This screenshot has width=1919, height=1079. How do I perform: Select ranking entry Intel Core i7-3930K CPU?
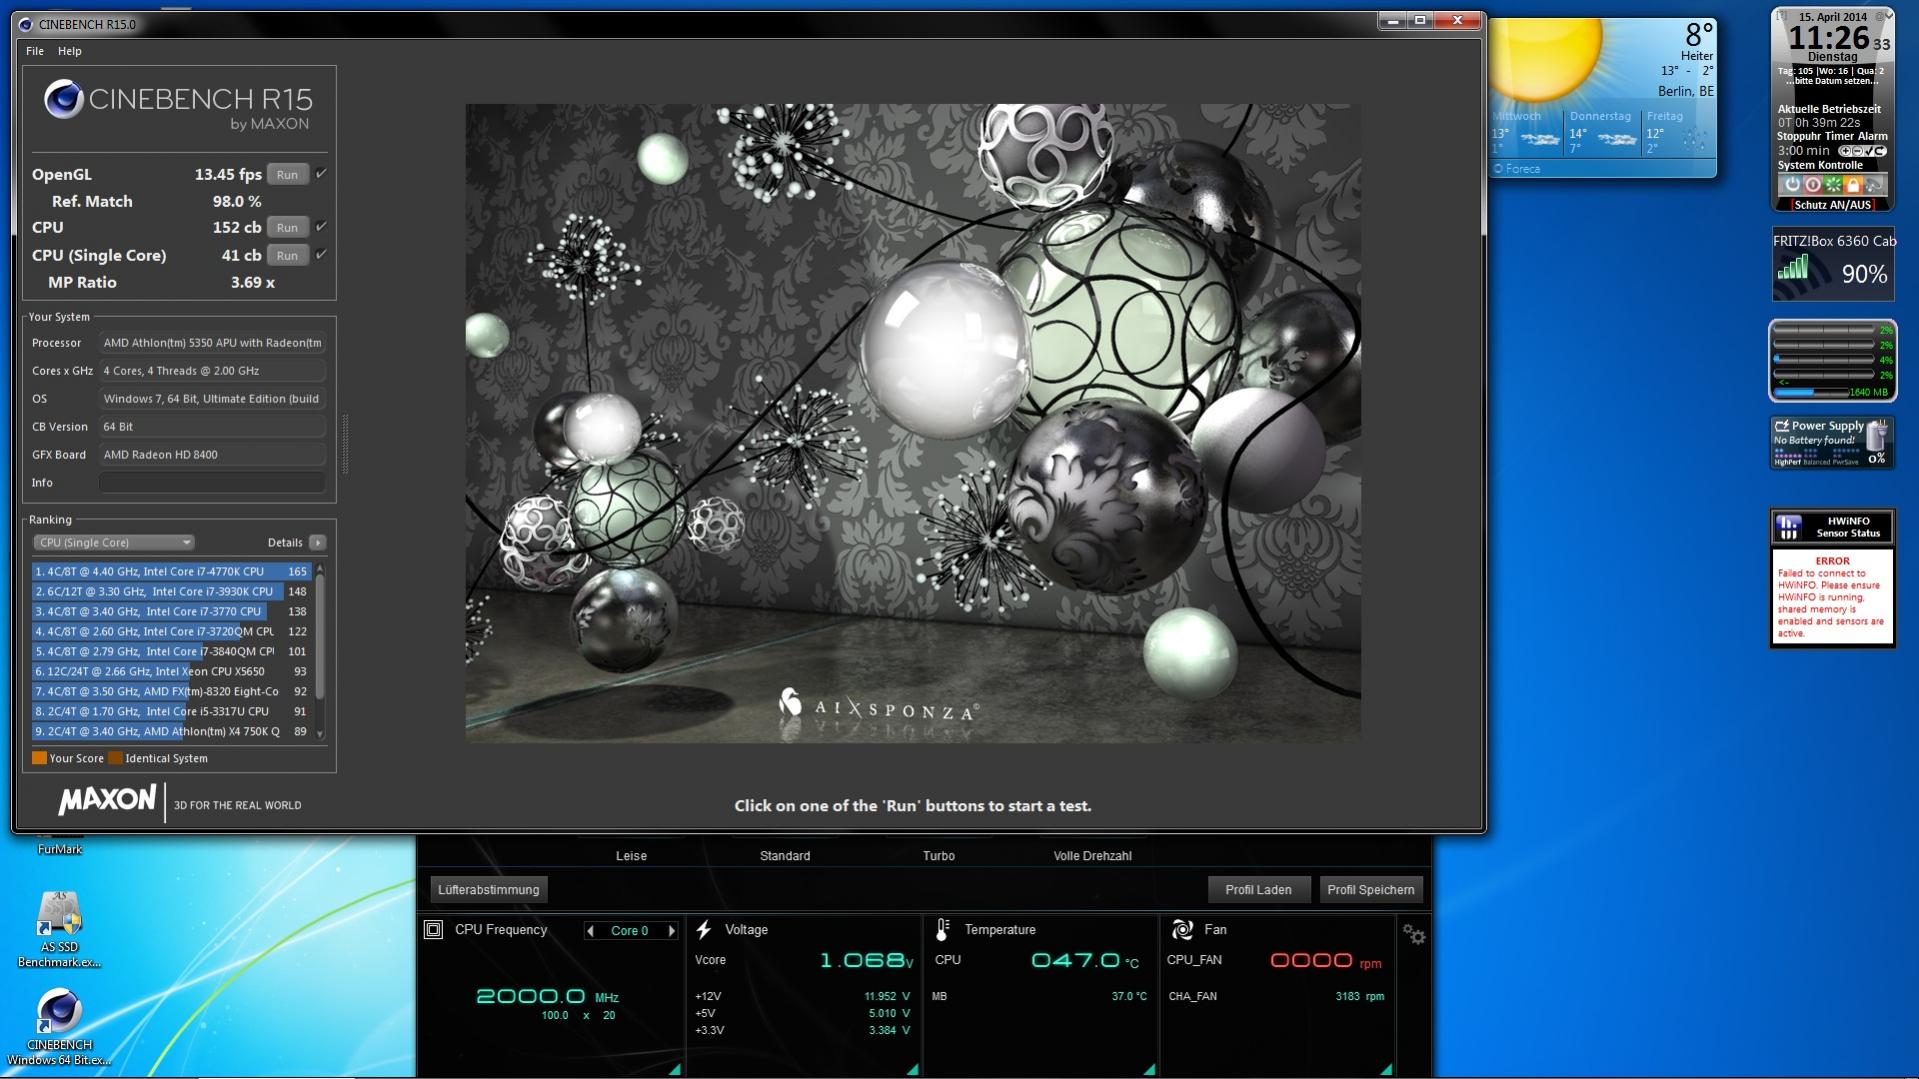[171, 592]
